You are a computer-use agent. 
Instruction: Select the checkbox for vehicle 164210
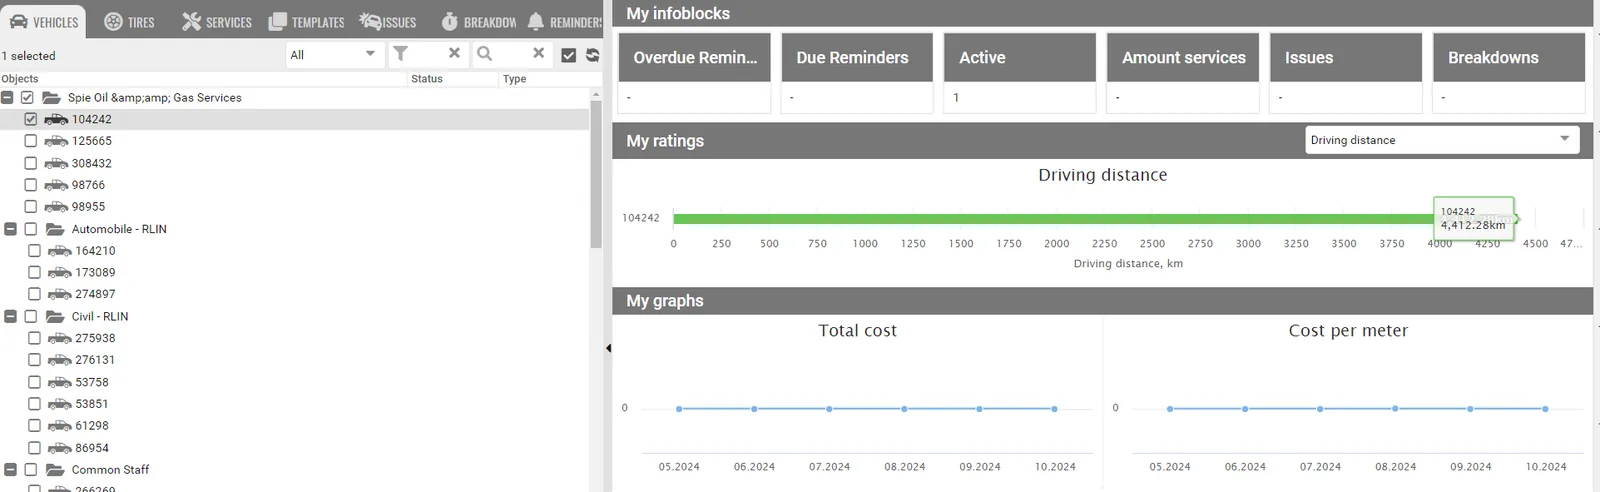coord(35,250)
